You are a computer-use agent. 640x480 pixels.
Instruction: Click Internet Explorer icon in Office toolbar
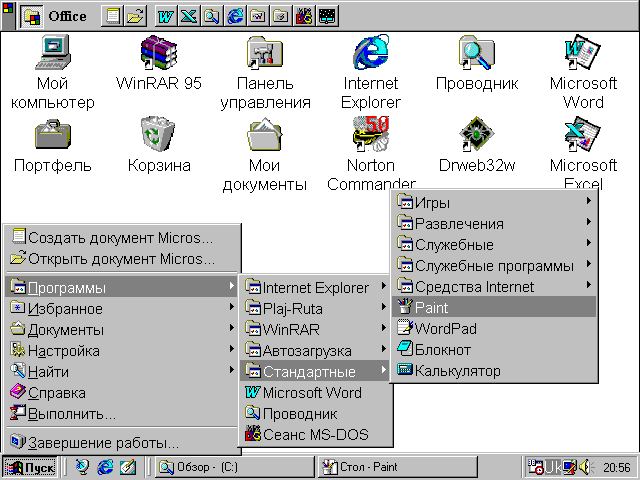tap(236, 17)
